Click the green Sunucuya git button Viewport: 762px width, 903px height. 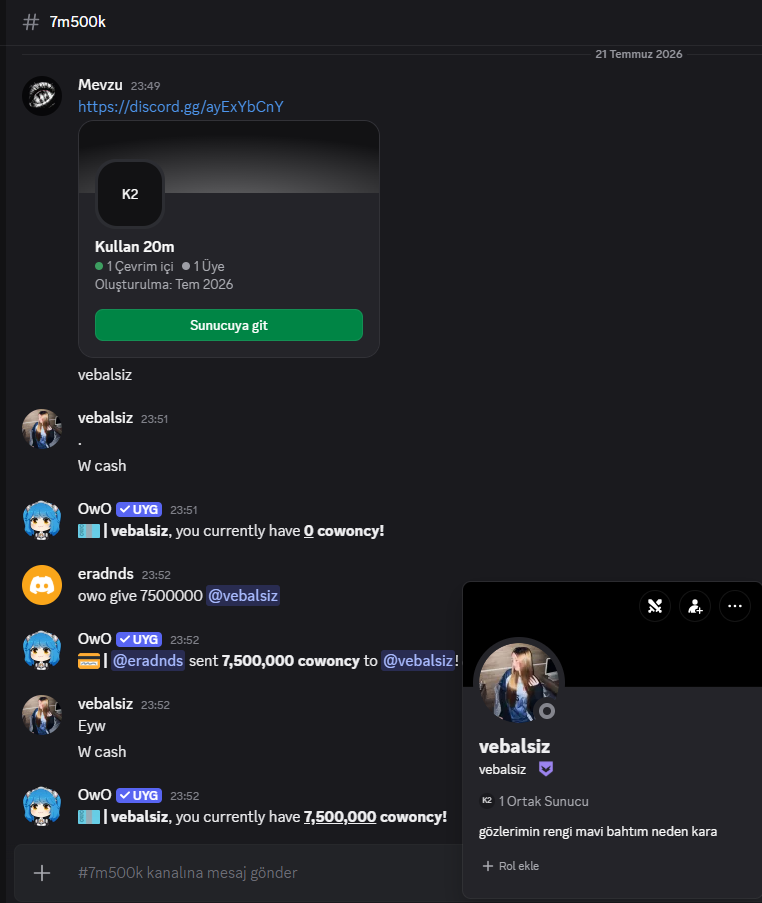click(x=229, y=325)
